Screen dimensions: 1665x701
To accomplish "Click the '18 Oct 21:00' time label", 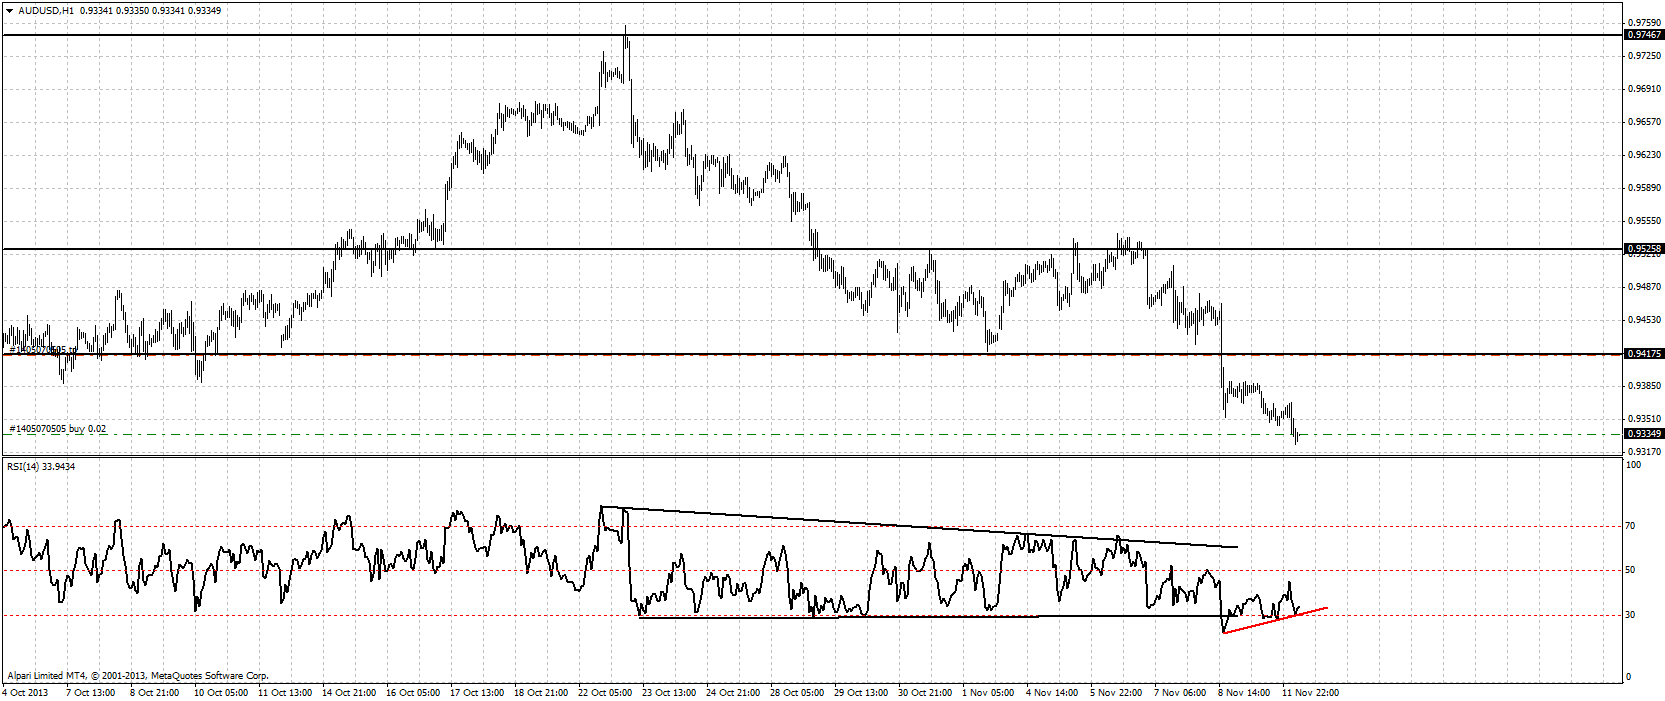I will (x=541, y=693).
